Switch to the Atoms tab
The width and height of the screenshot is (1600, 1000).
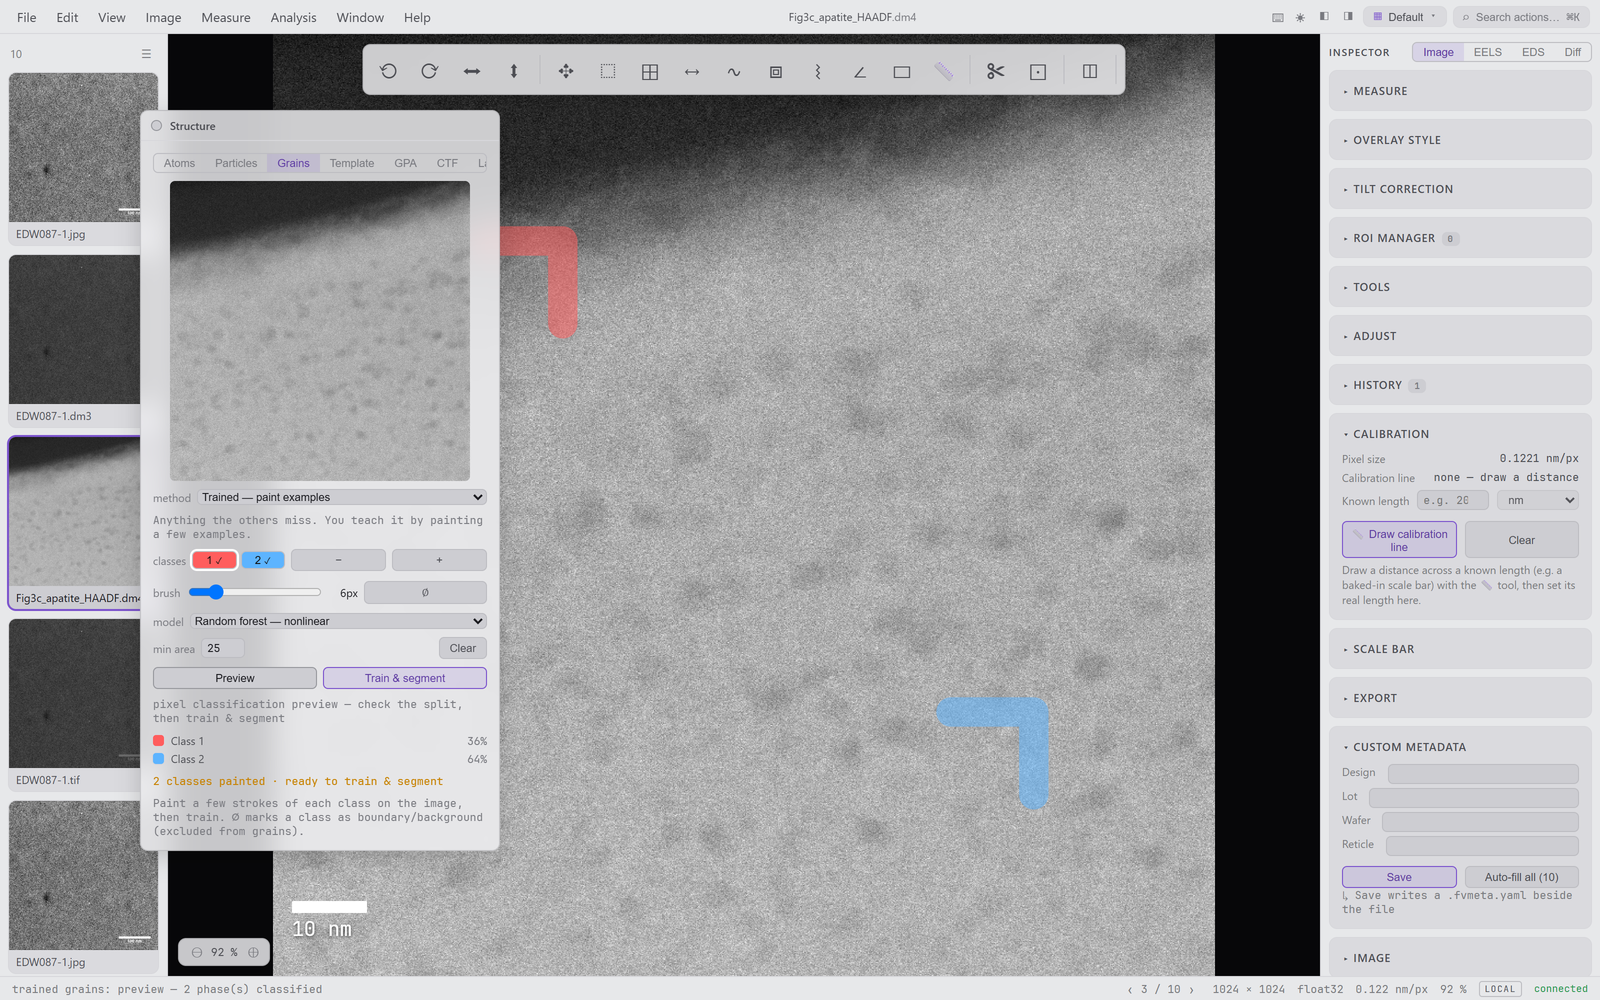(180, 163)
